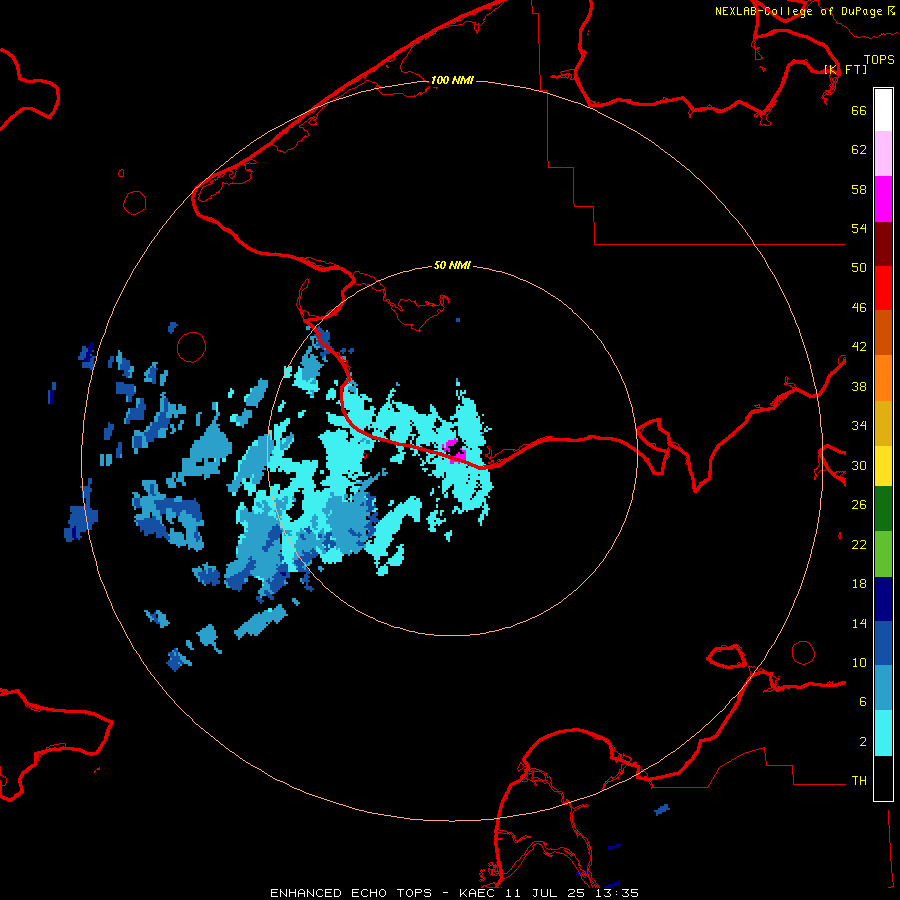The width and height of the screenshot is (900, 900).
Task: Click the TOPS legend title
Action: point(879,59)
